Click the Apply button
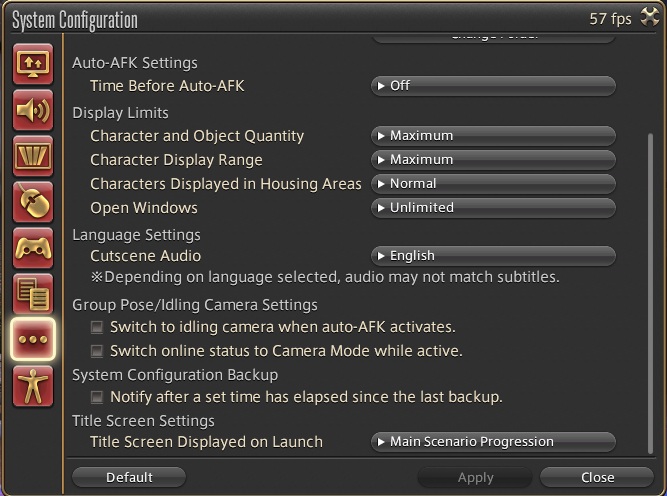This screenshot has height=496, width=667. [x=475, y=477]
